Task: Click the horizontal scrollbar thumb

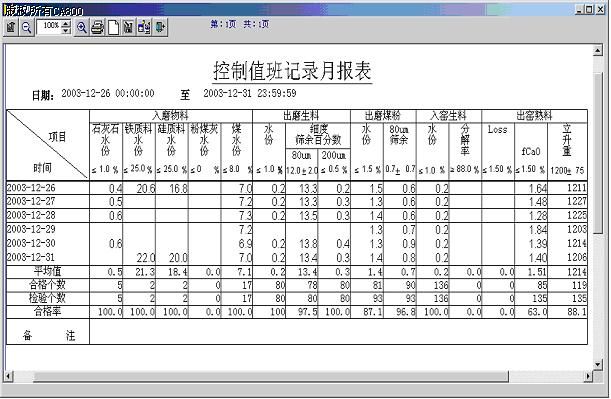Action: coord(271,376)
